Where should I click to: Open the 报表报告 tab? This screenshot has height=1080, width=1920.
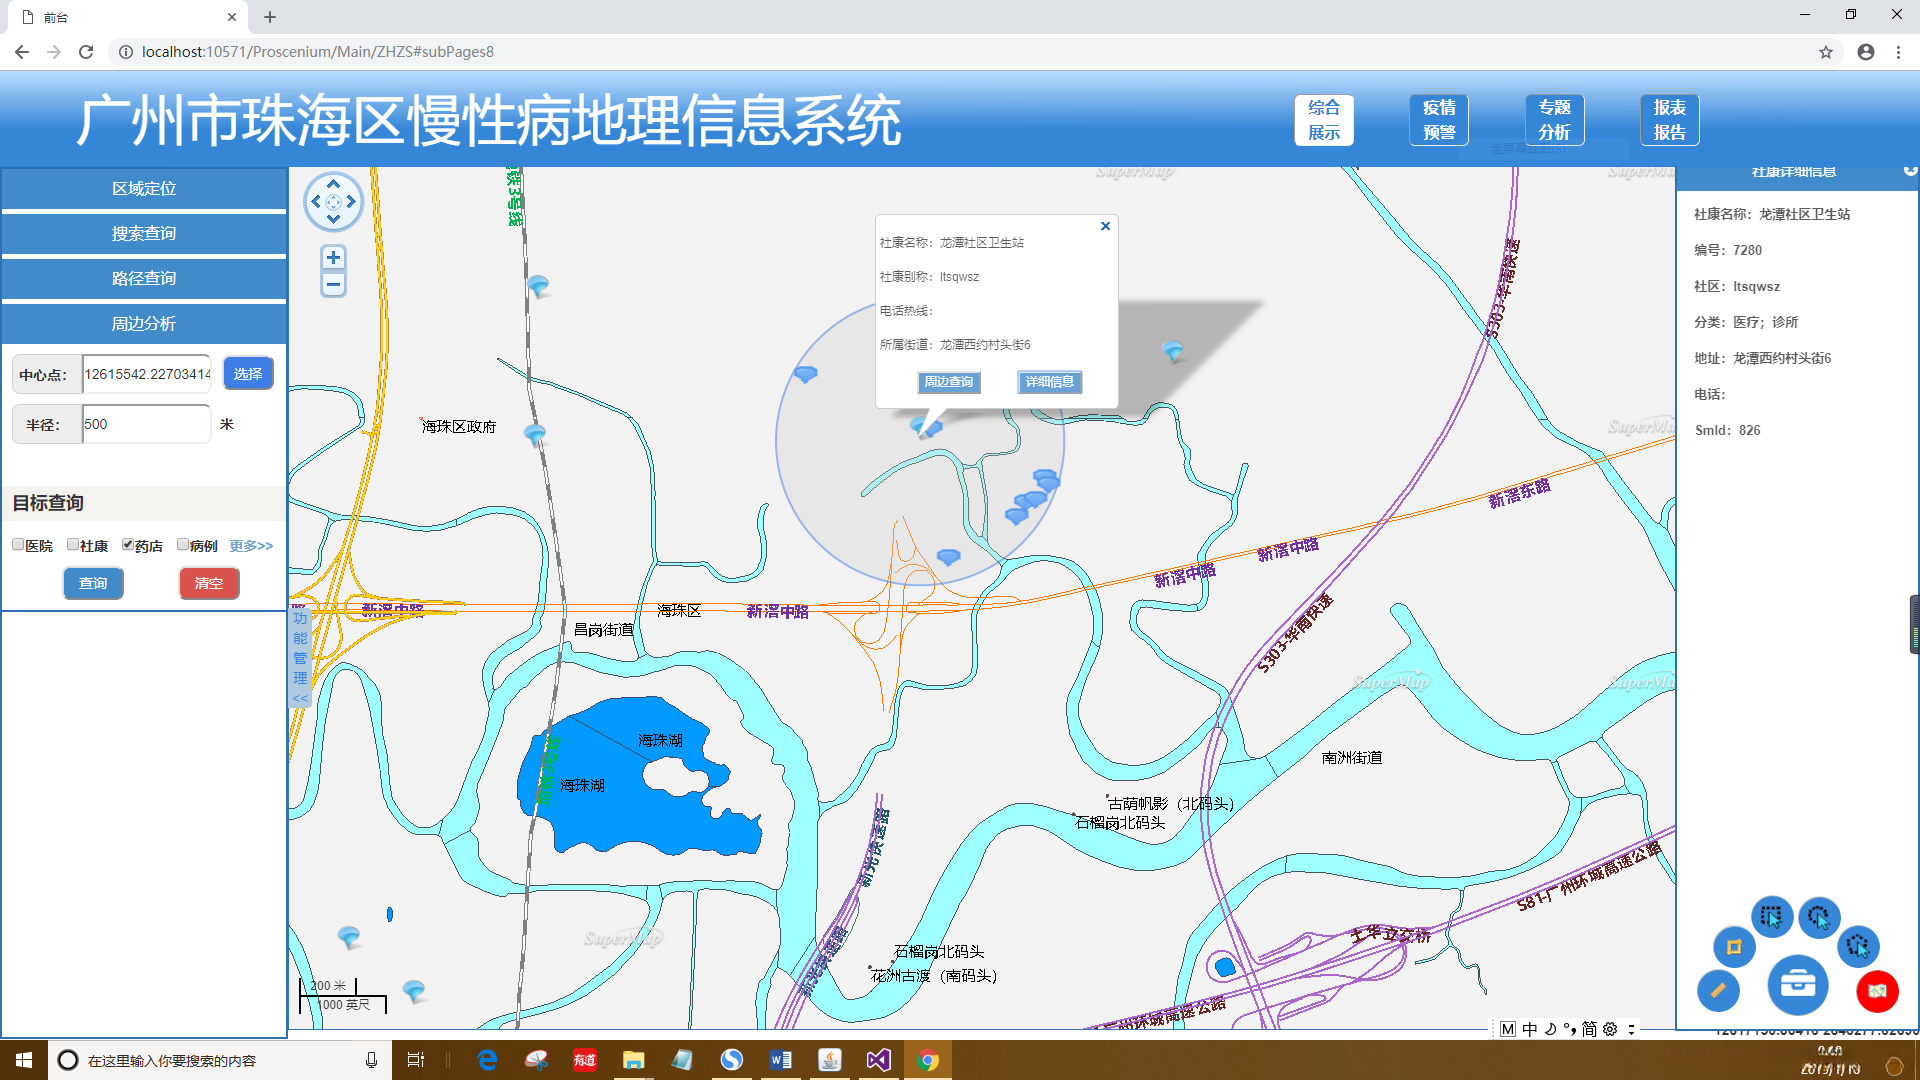click(1669, 120)
